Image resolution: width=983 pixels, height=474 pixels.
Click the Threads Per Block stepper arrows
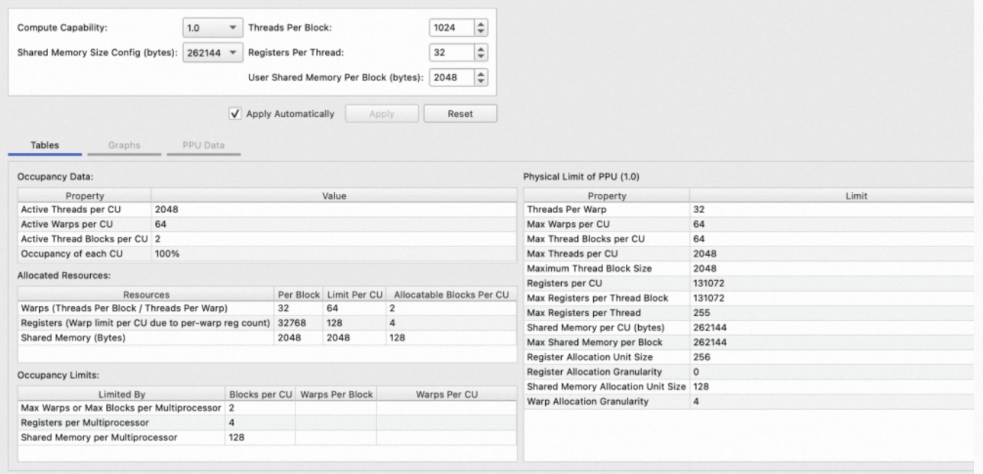pos(481,28)
